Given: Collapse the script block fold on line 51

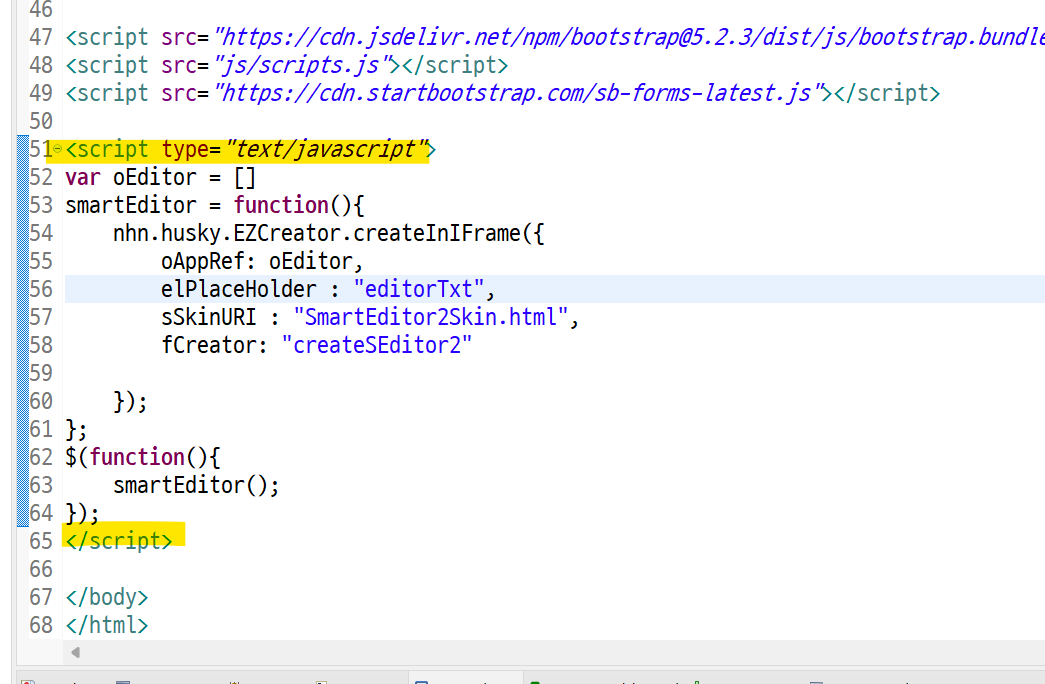Looking at the screenshot, I should tap(57, 149).
